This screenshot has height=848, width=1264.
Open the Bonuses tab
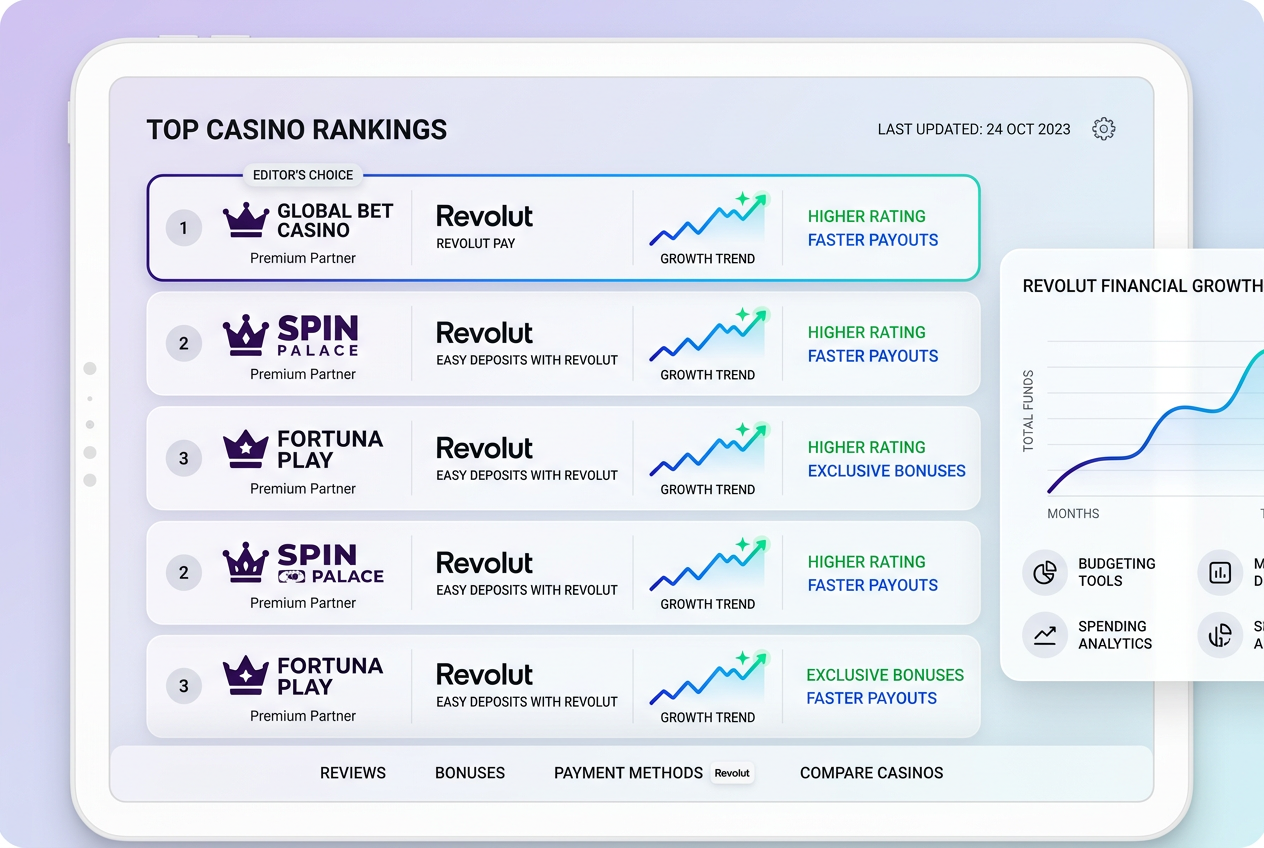470,773
